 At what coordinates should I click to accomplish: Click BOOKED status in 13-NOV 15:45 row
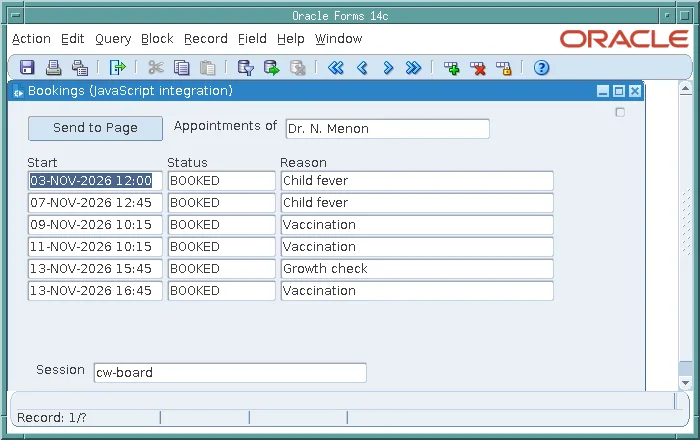tap(221, 269)
